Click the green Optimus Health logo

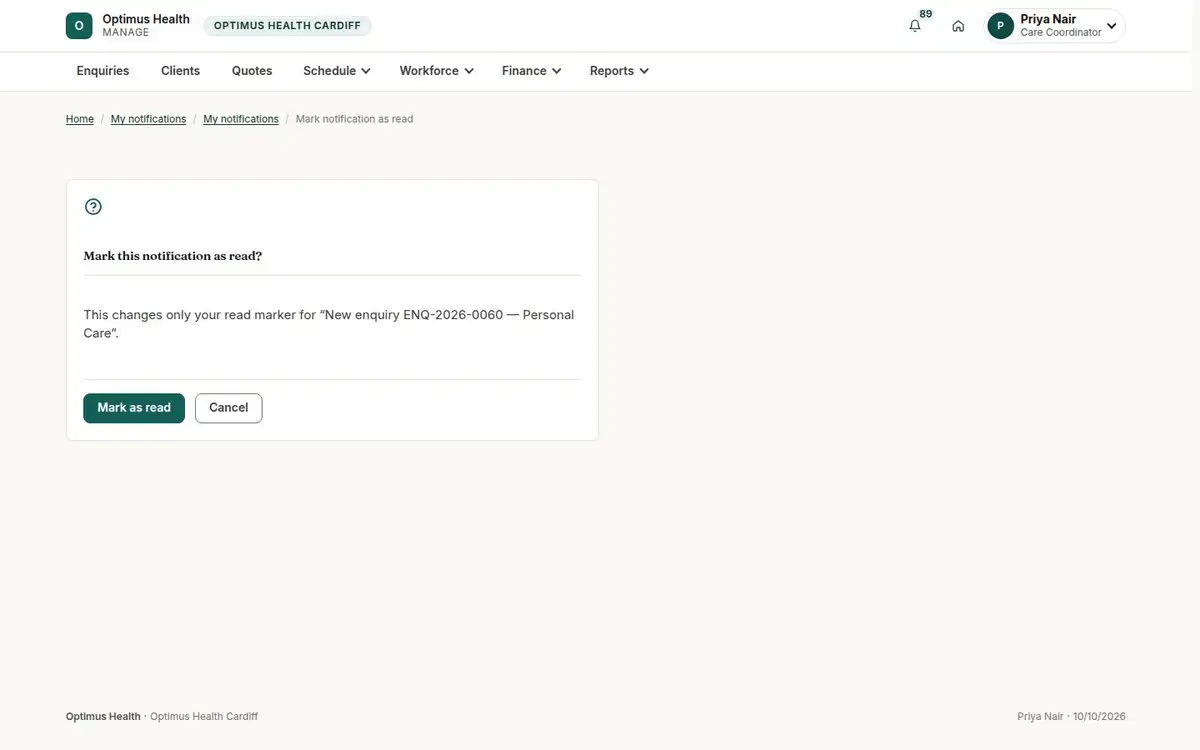pyautogui.click(x=79, y=26)
